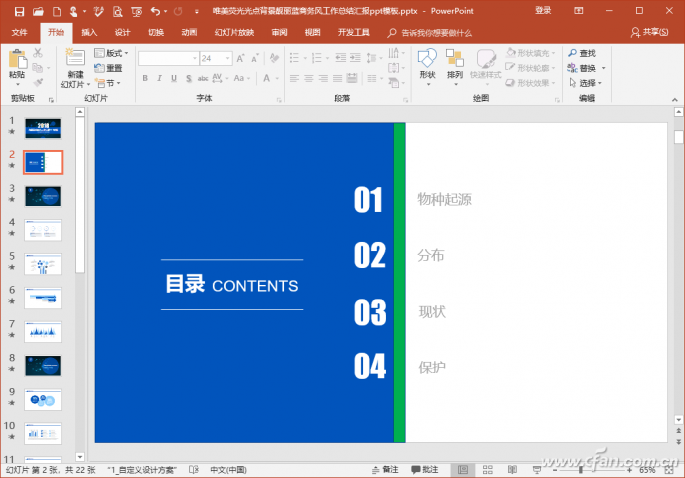The width and height of the screenshot is (685, 478).
Task: Start slide show from status bar icon
Action: (x=537, y=470)
